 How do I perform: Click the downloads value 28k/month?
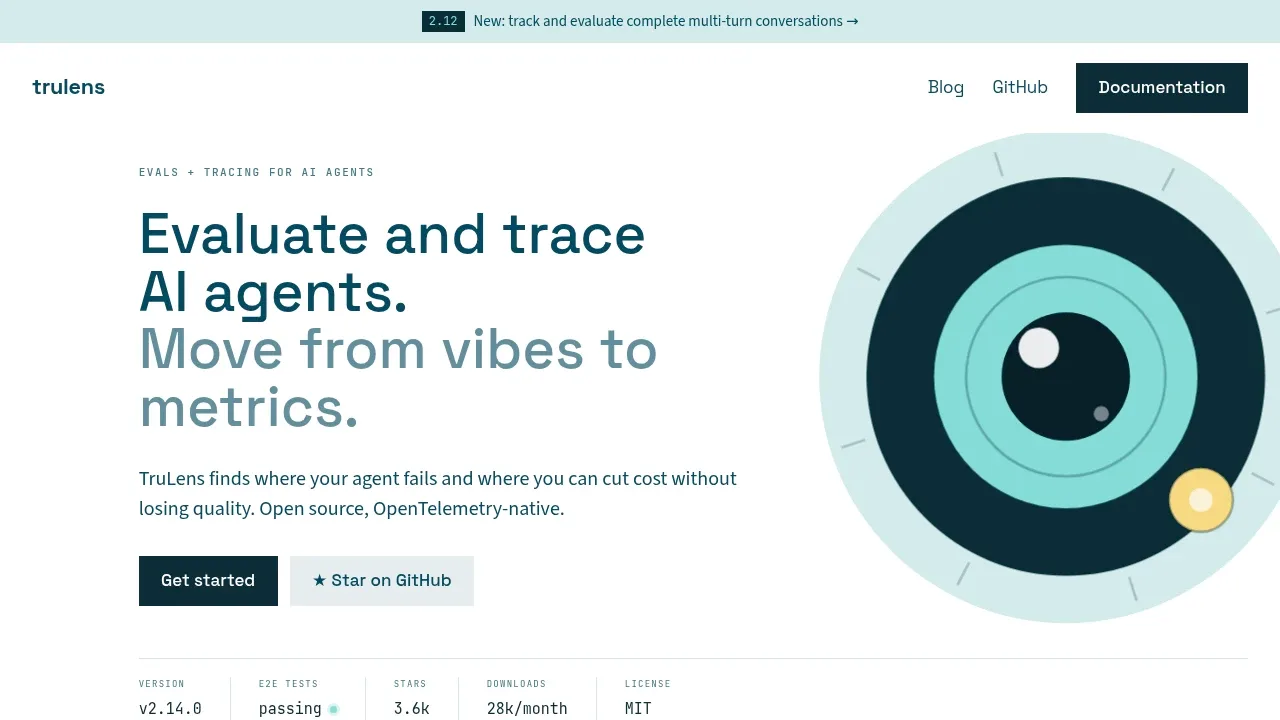tap(527, 709)
